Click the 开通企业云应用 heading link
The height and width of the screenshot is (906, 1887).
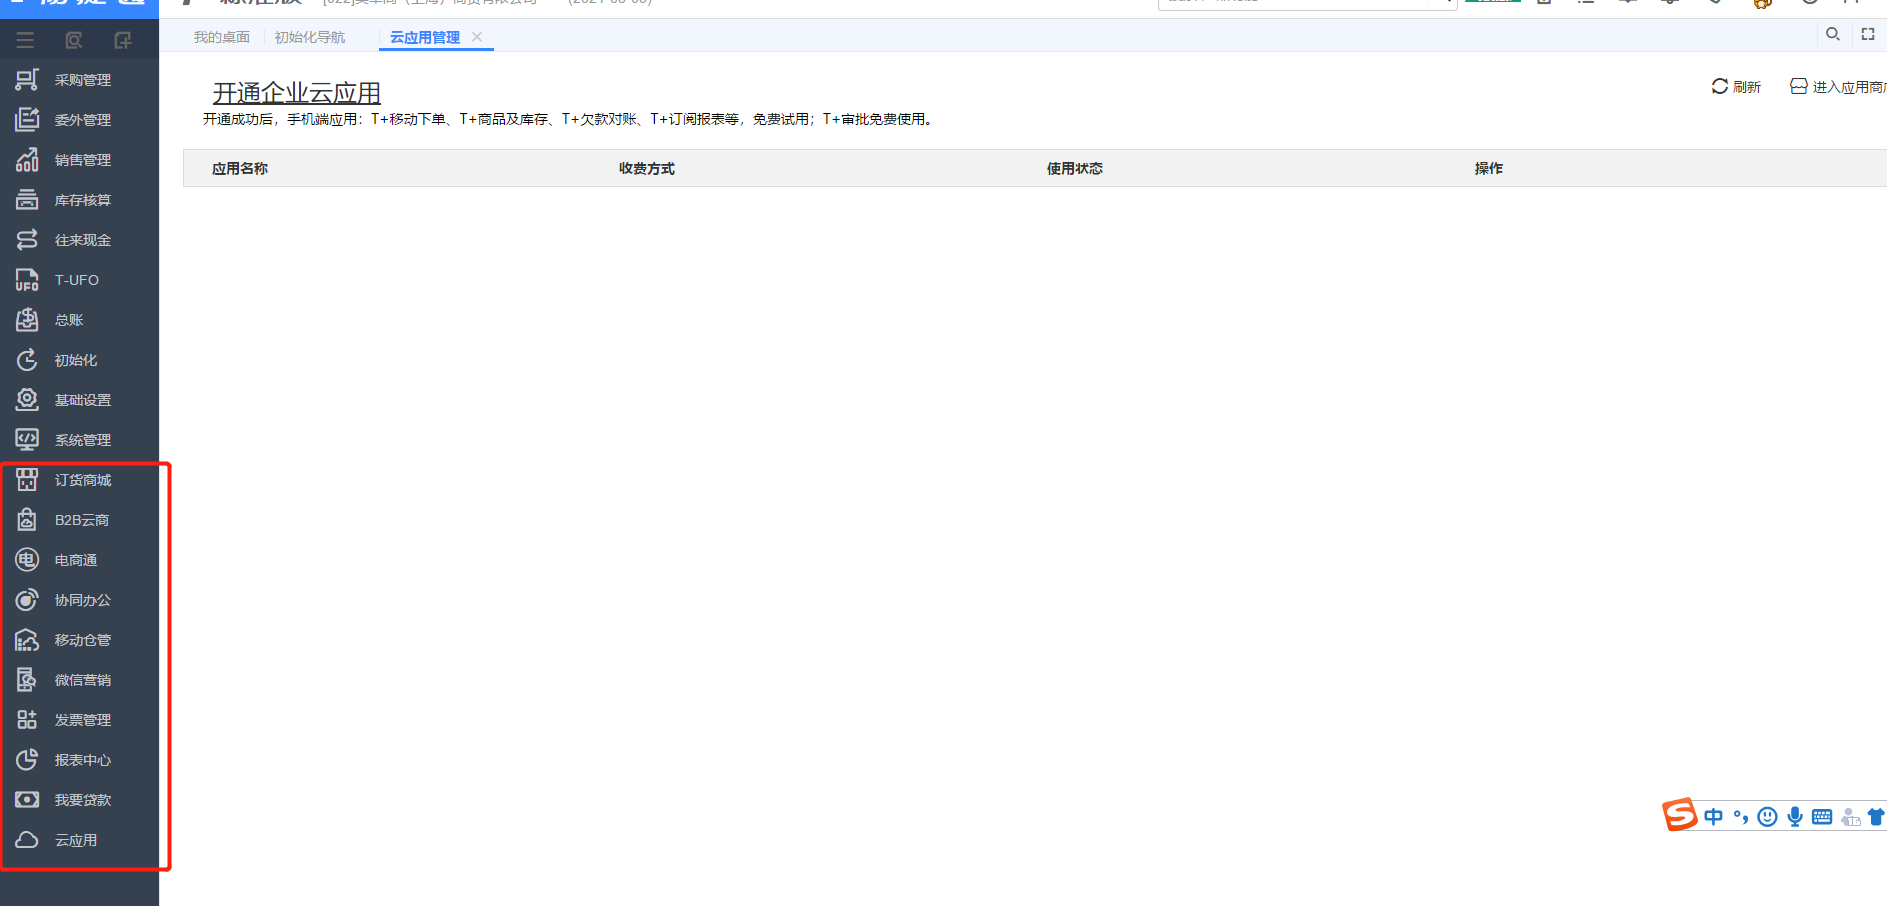click(297, 93)
